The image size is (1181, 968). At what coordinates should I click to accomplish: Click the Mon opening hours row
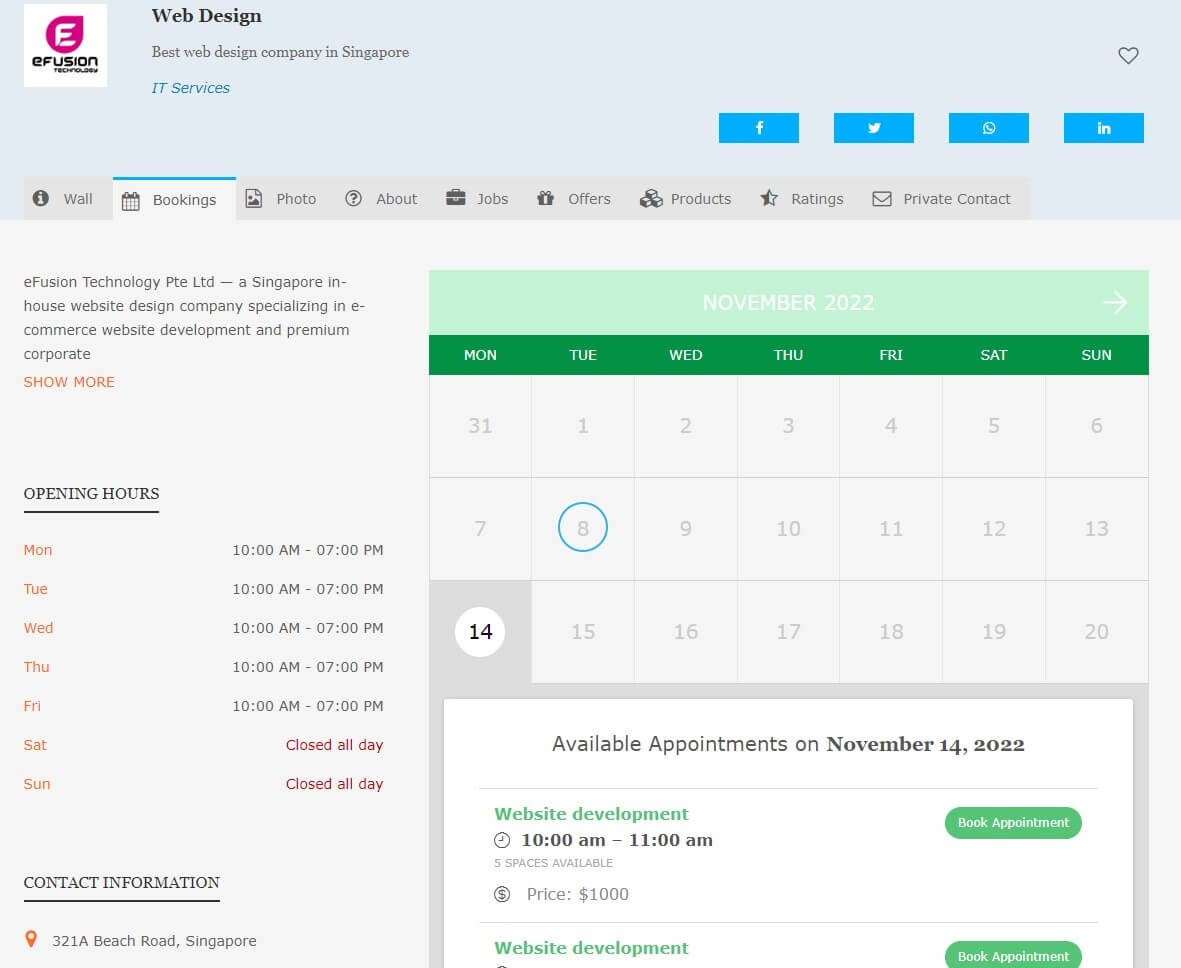tap(203, 550)
